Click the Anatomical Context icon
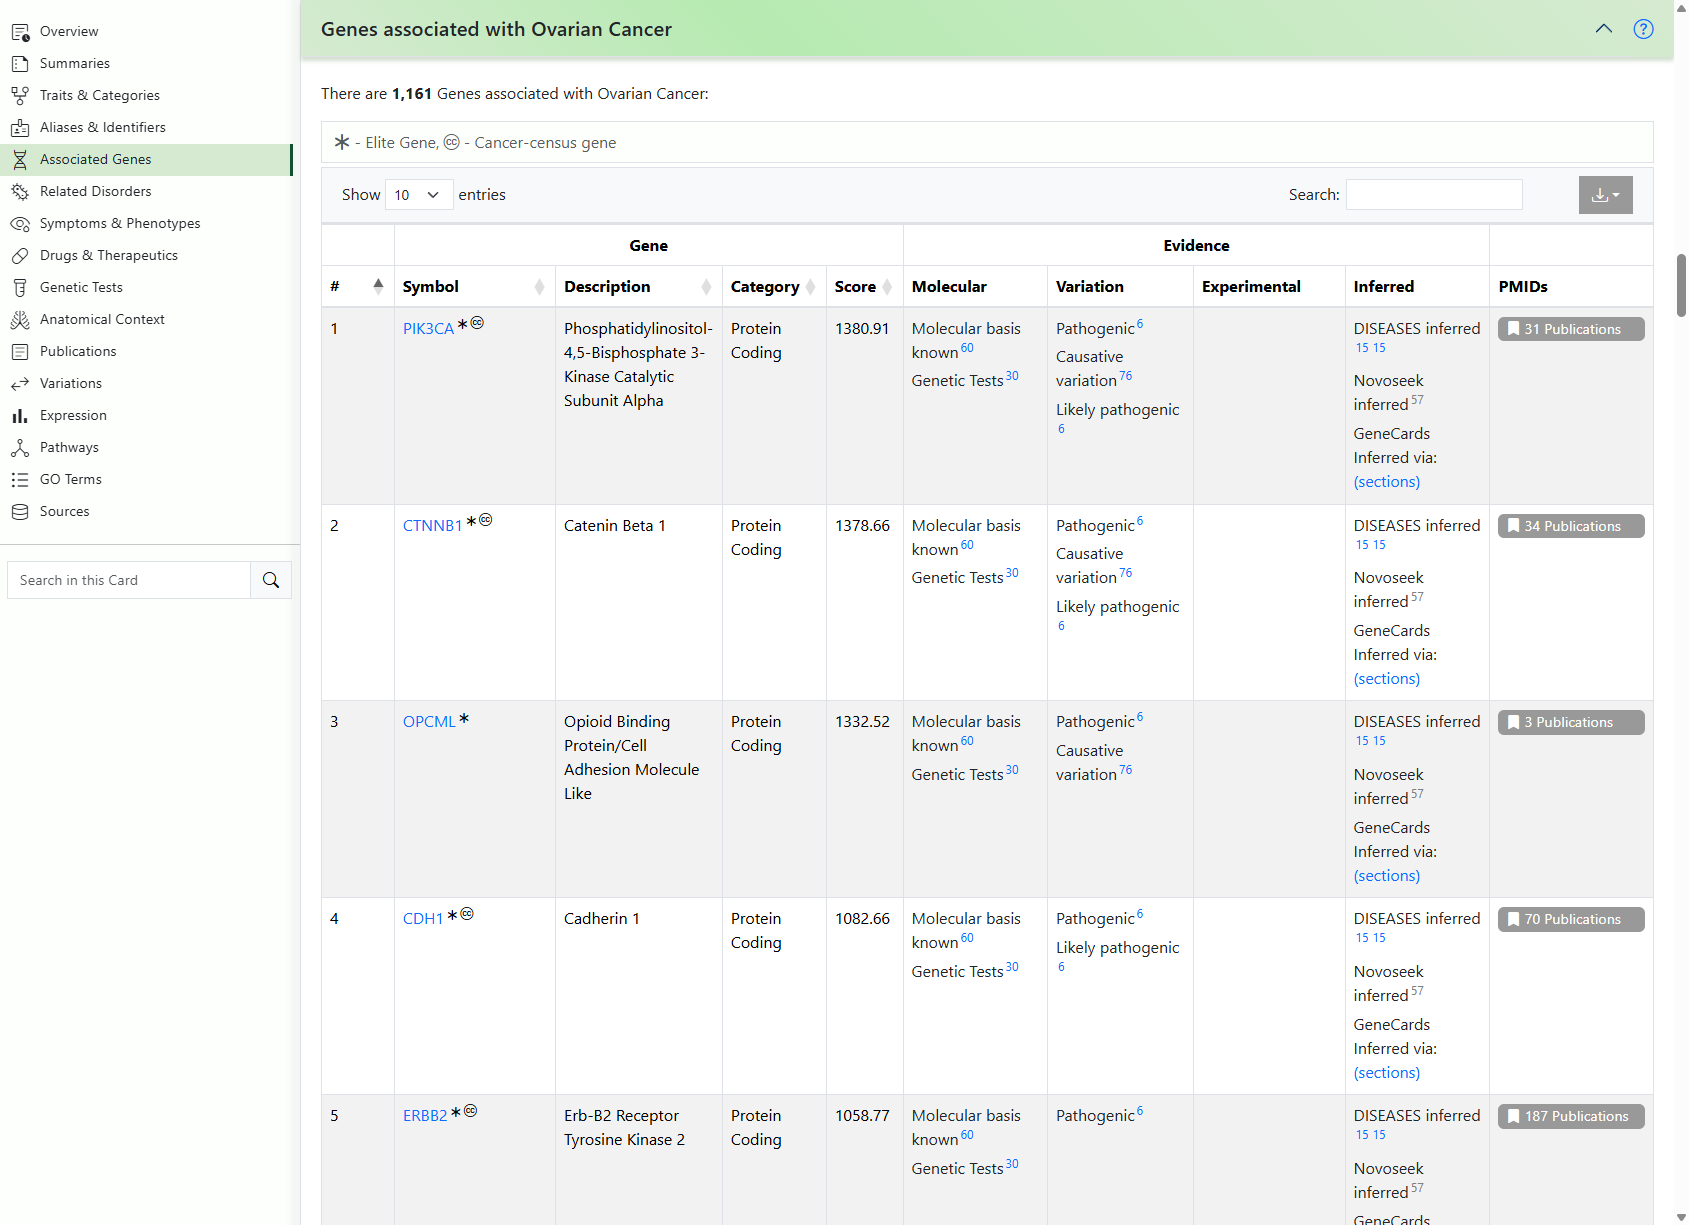 (x=20, y=319)
